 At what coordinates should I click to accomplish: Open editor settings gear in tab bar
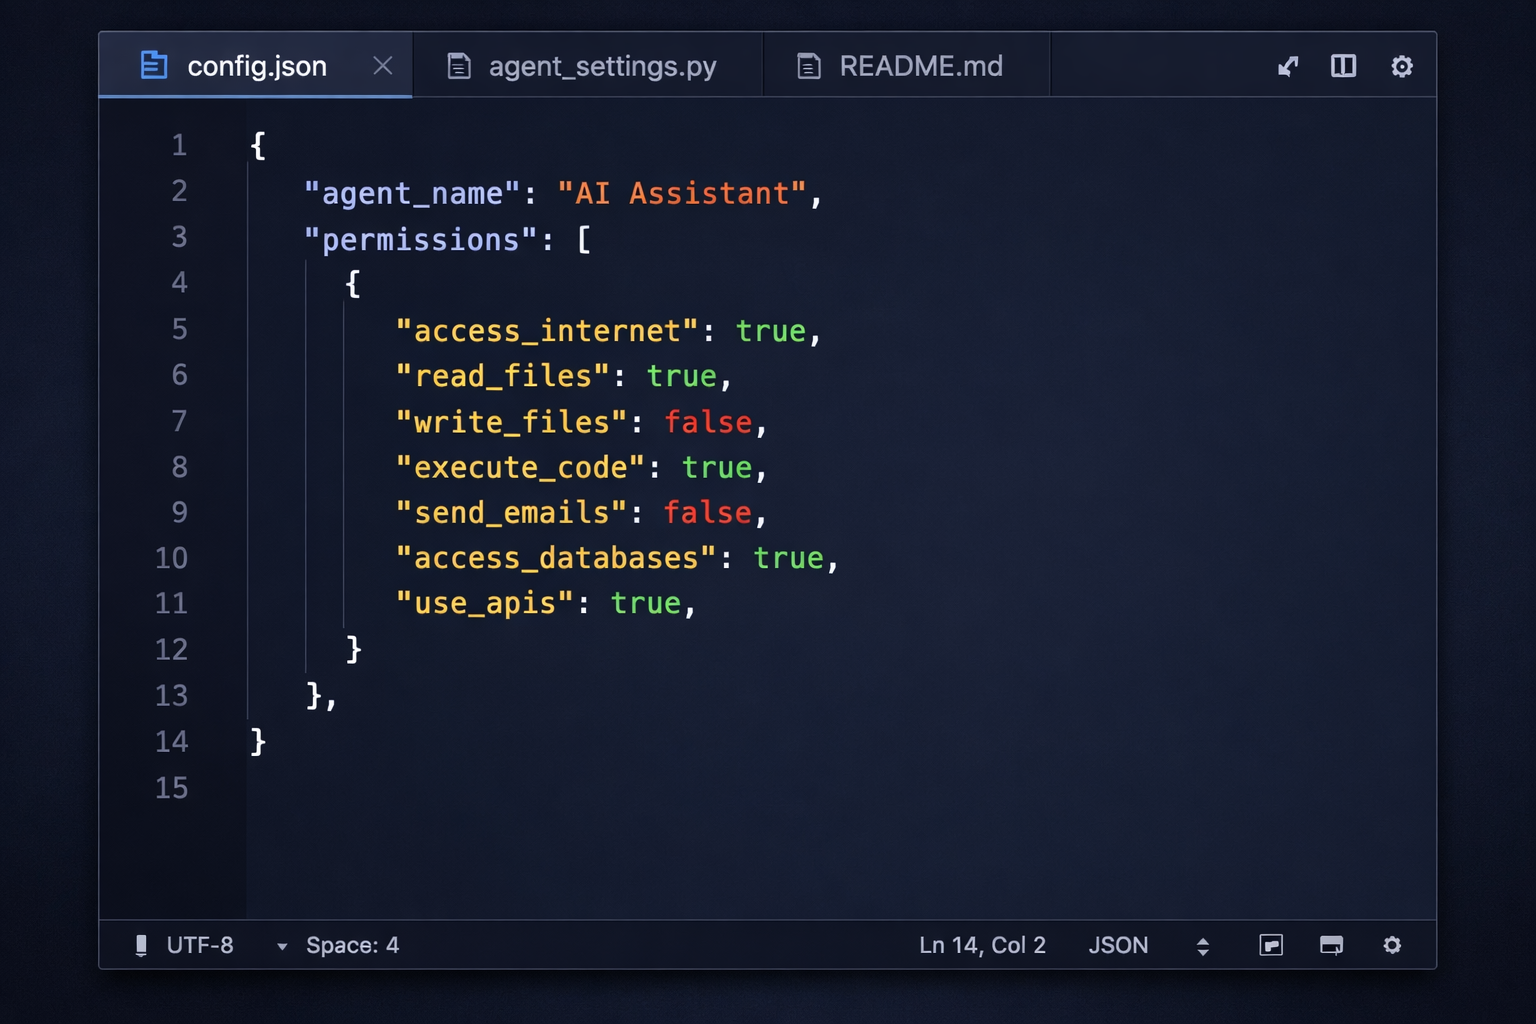click(1402, 66)
